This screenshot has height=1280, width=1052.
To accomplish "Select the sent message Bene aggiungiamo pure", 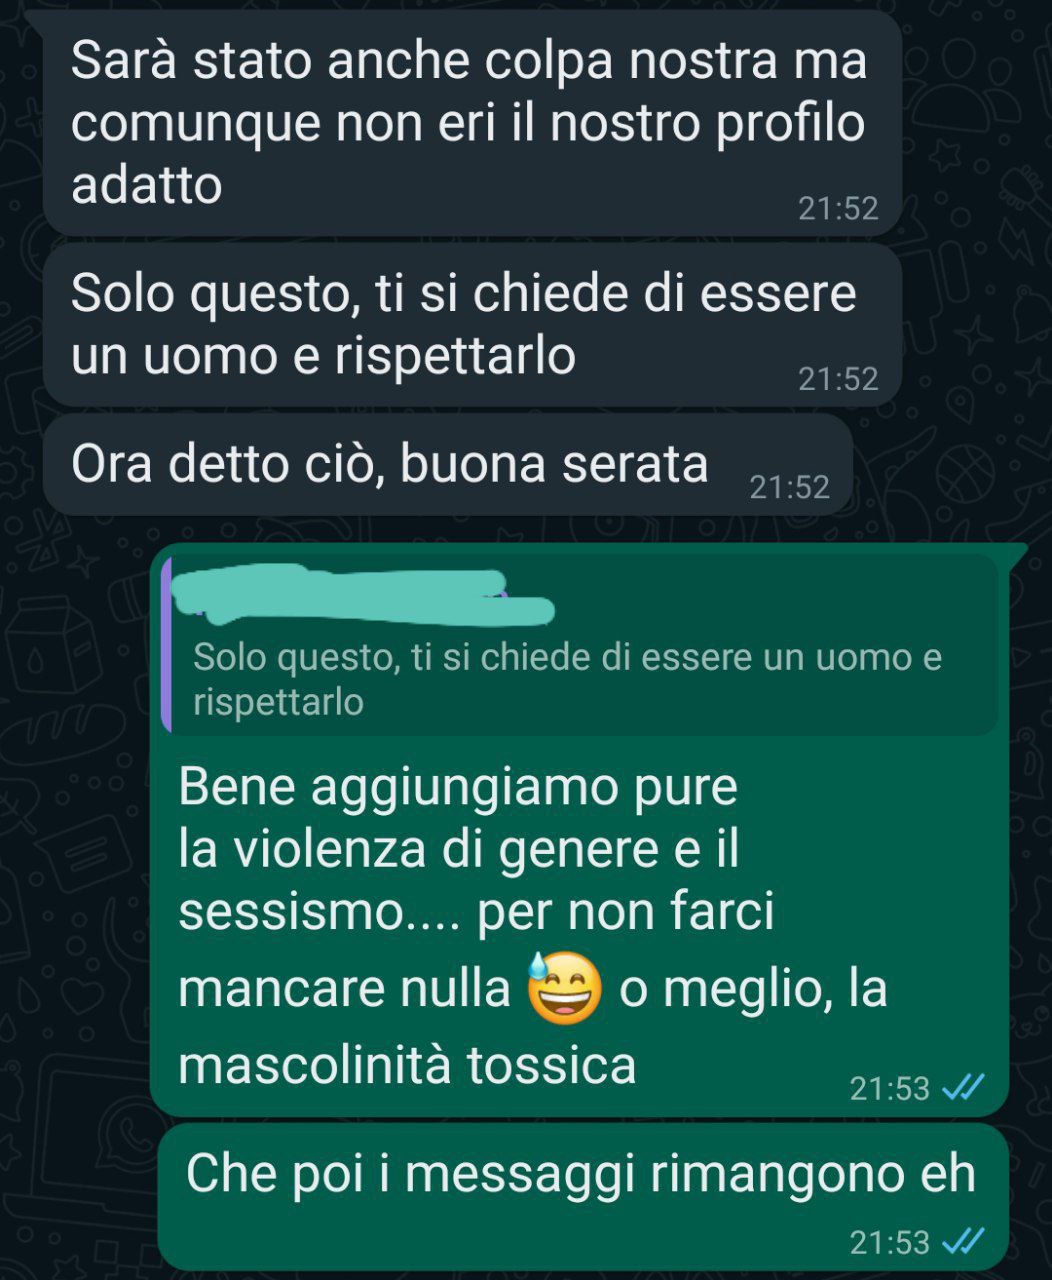I will pyautogui.click(x=580, y=830).
